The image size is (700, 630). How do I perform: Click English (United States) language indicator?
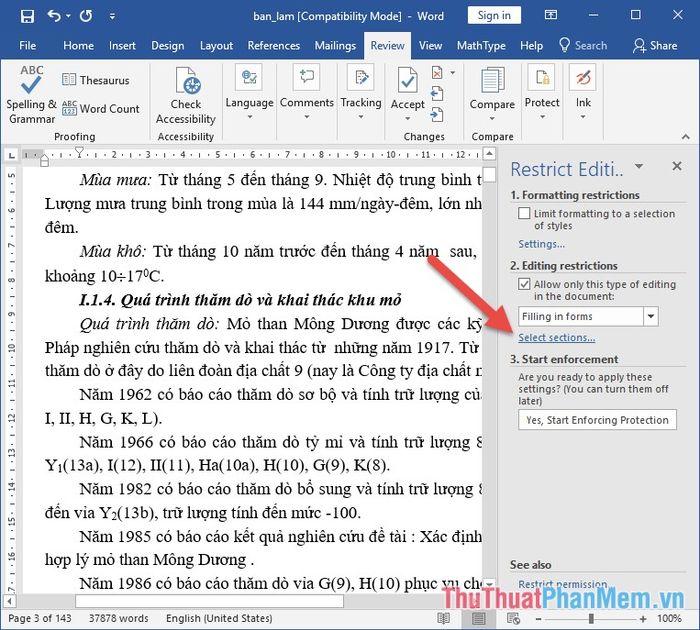pyautogui.click(x=219, y=618)
